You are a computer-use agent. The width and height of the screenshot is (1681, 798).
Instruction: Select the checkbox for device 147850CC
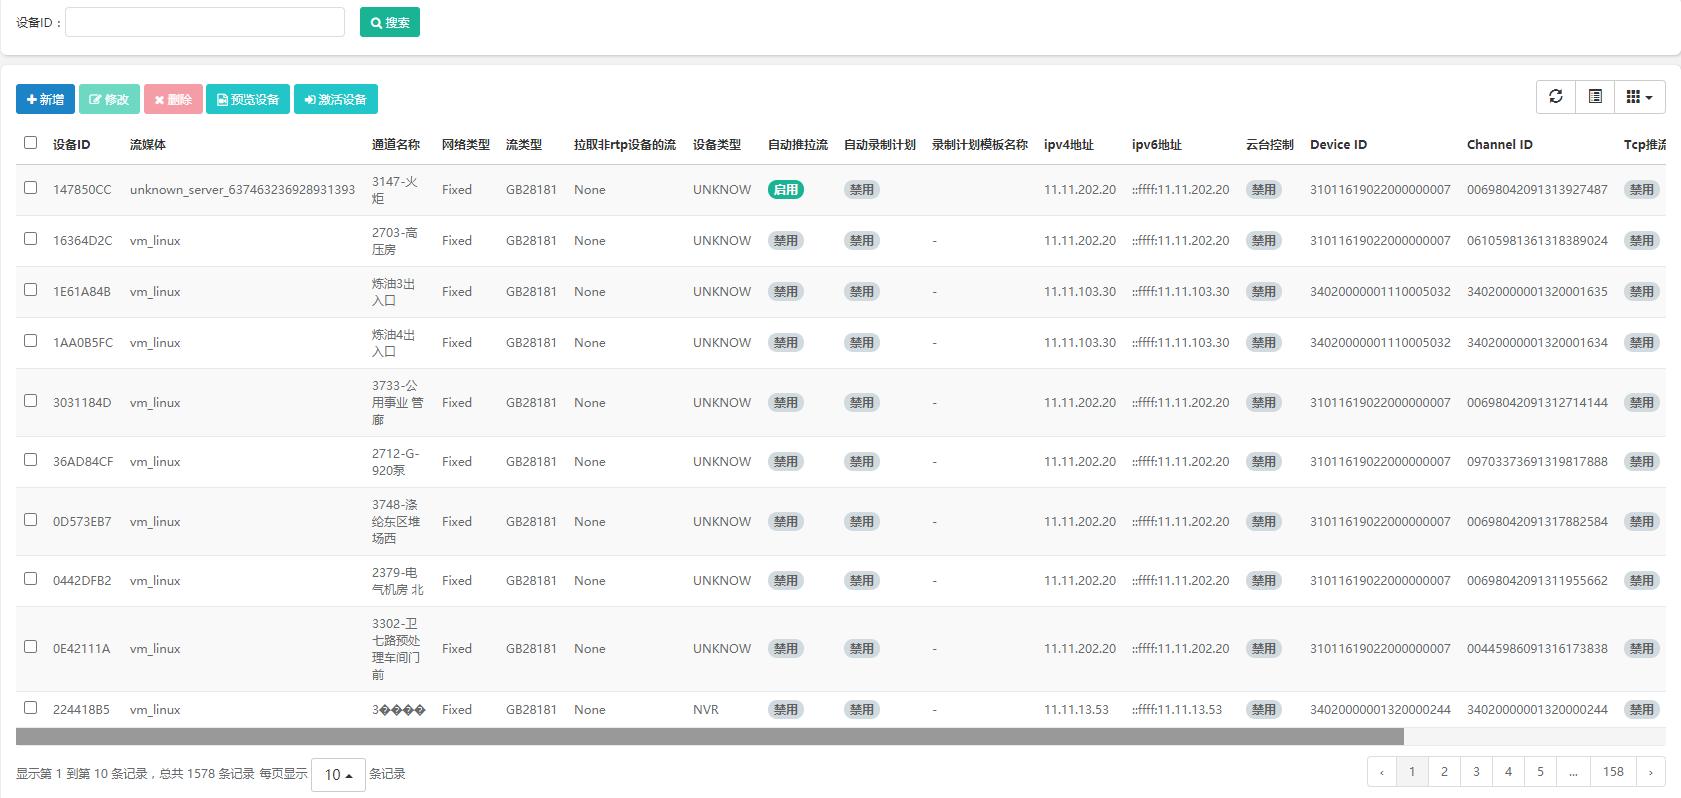tap(30, 188)
